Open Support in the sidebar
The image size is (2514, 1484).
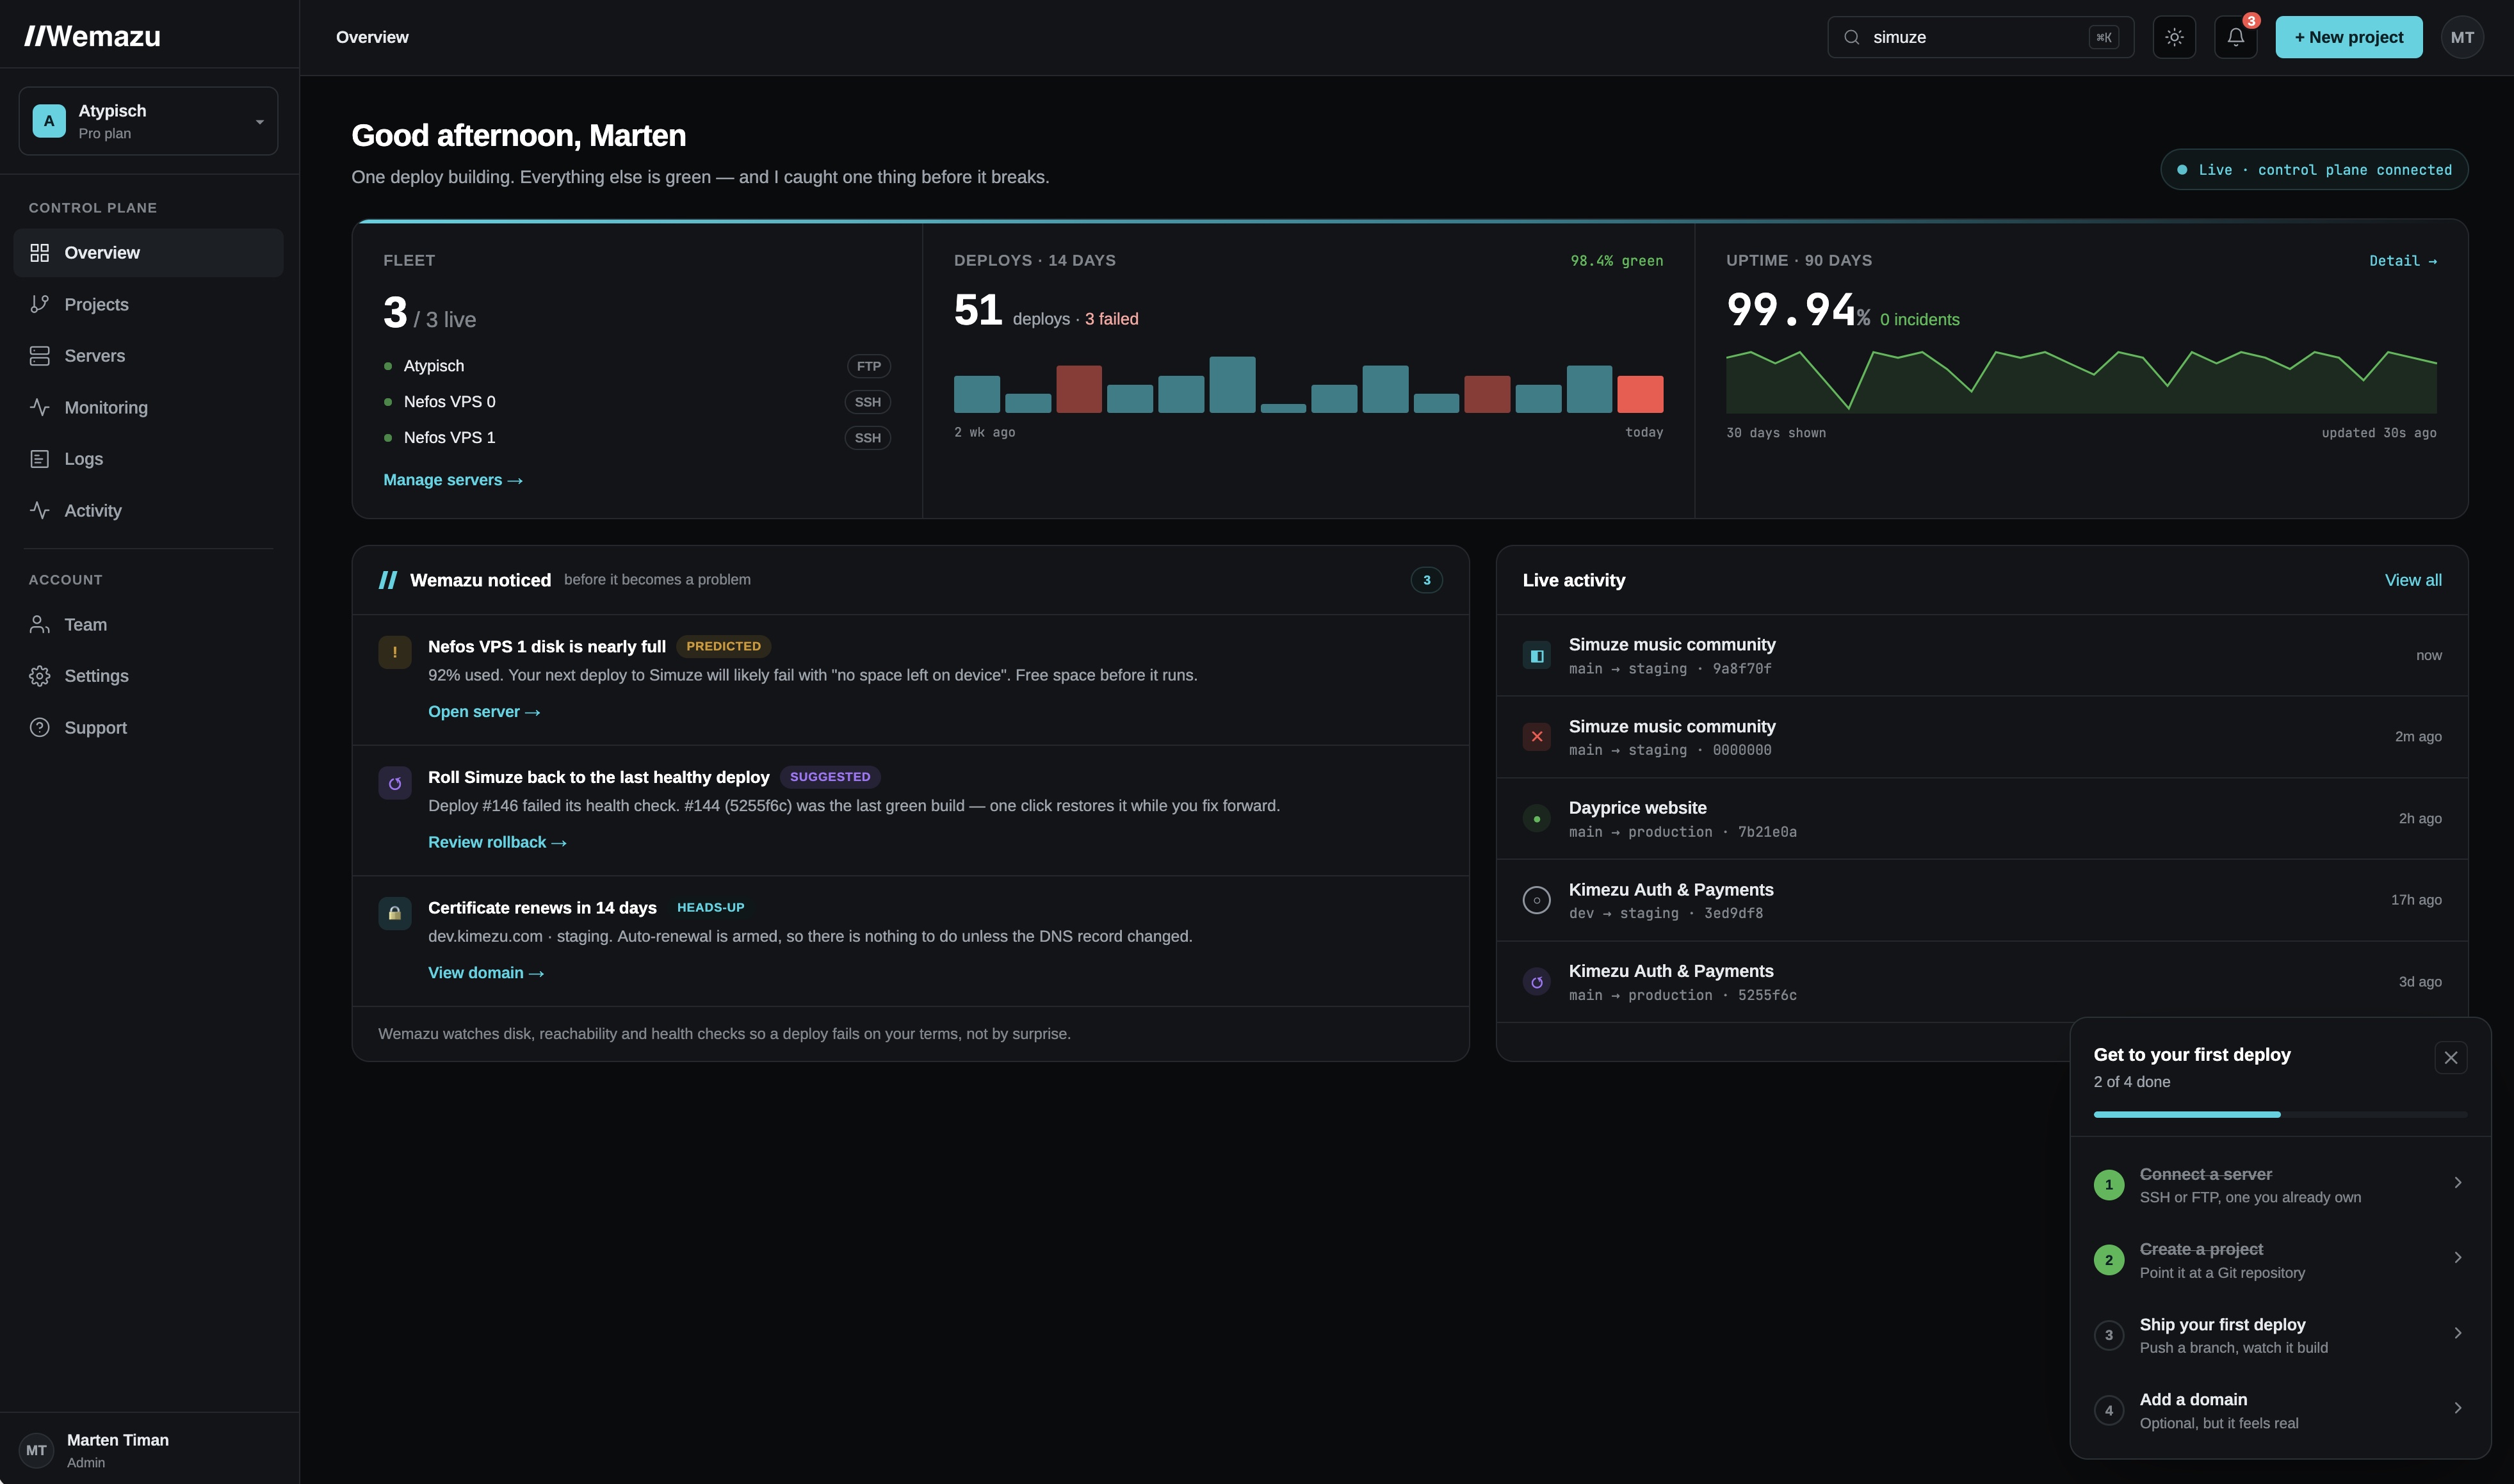pyautogui.click(x=148, y=728)
